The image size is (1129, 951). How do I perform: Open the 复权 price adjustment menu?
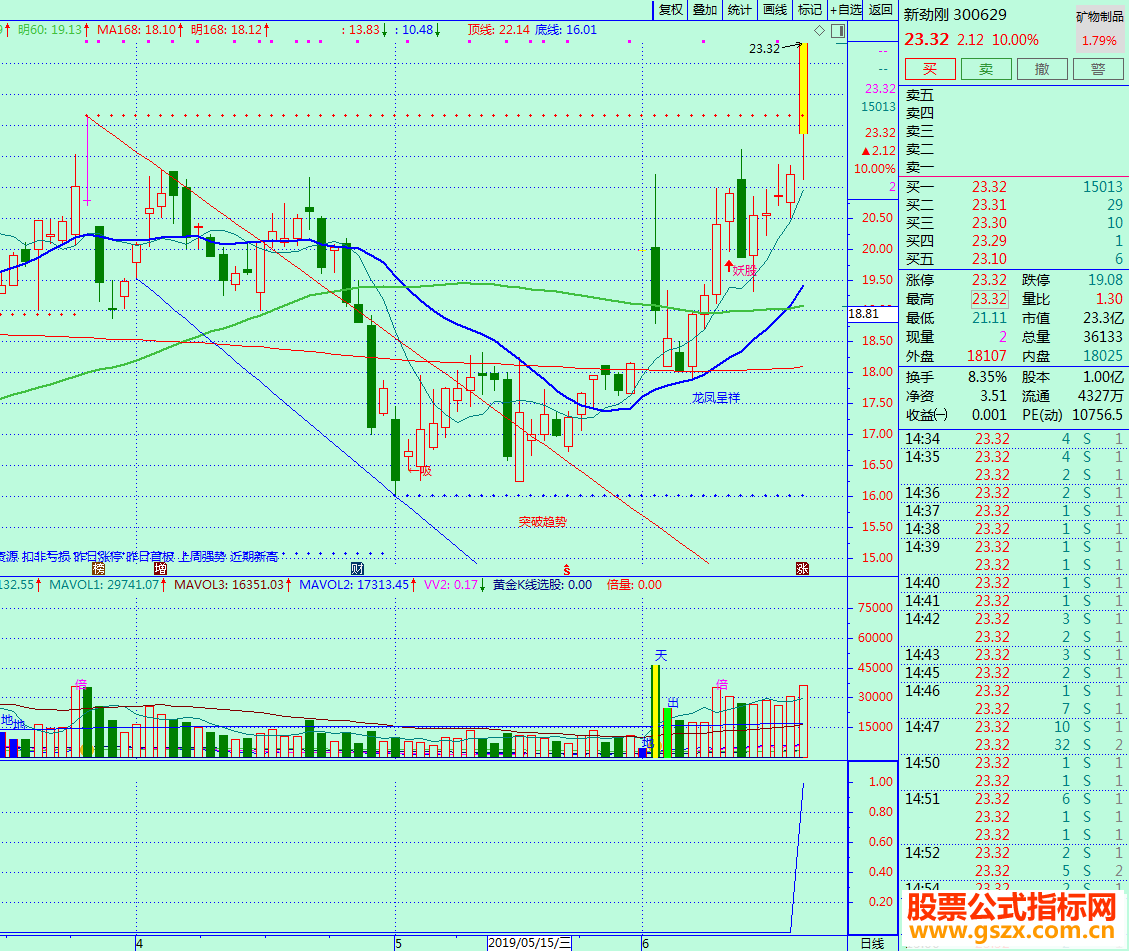coord(670,10)
